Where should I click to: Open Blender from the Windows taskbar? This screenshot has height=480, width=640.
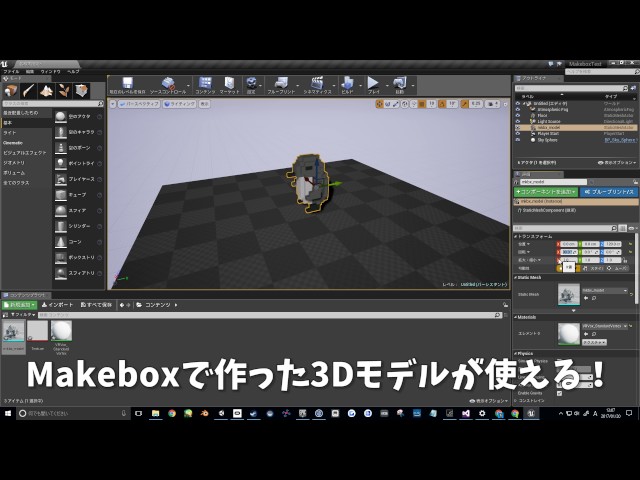[x=204, y=413]
